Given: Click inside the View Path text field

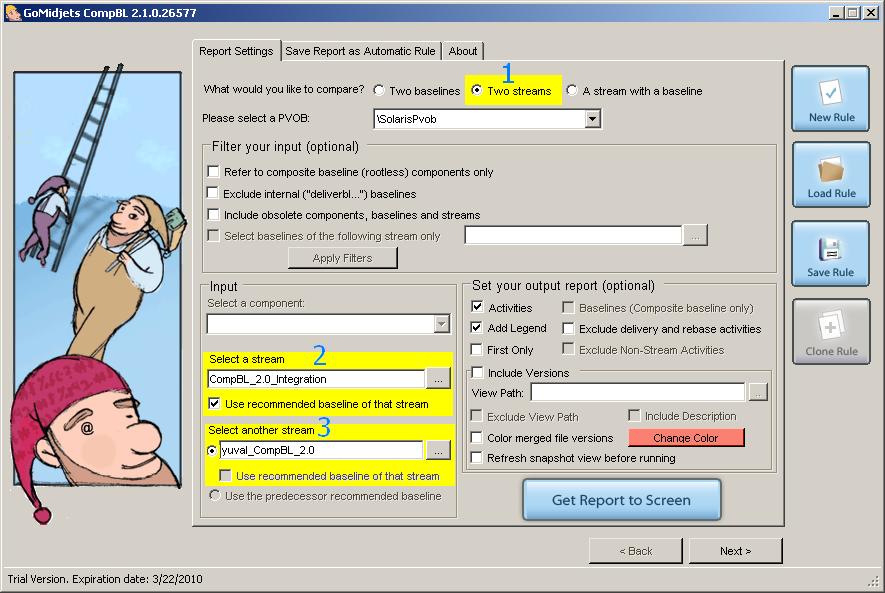Looking at the screenshot, I should [637, 392].
